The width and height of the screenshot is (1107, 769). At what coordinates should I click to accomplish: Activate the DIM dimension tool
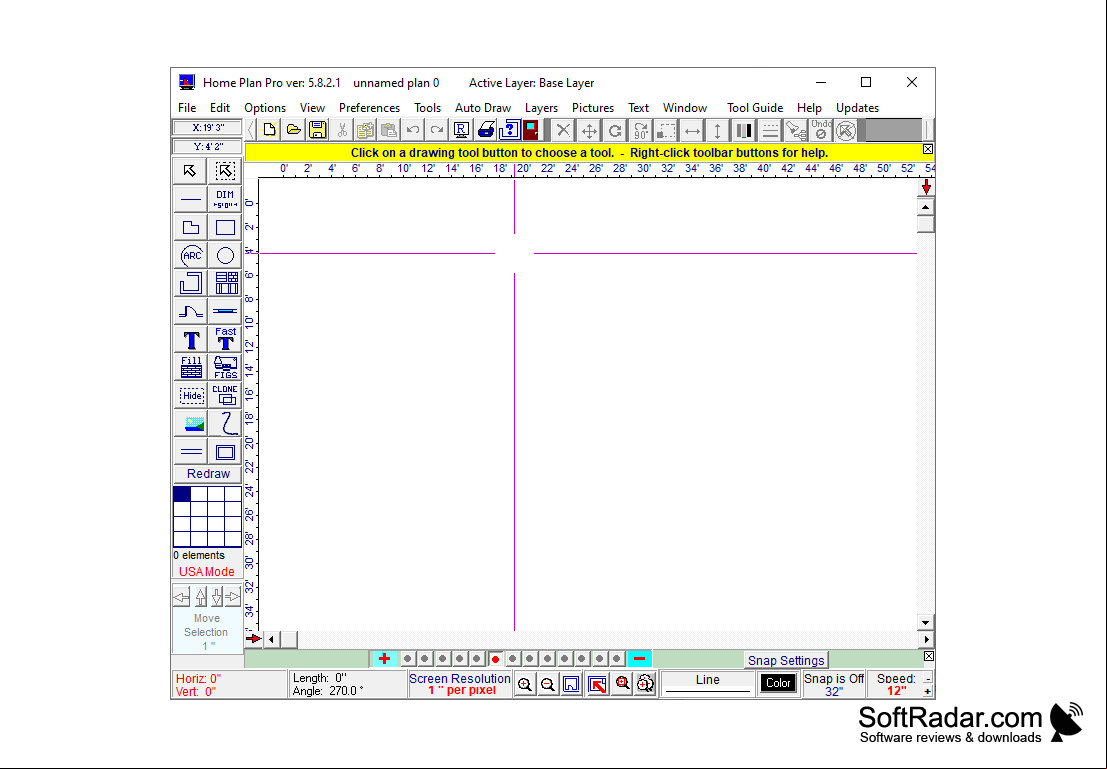tap(225, 199)
